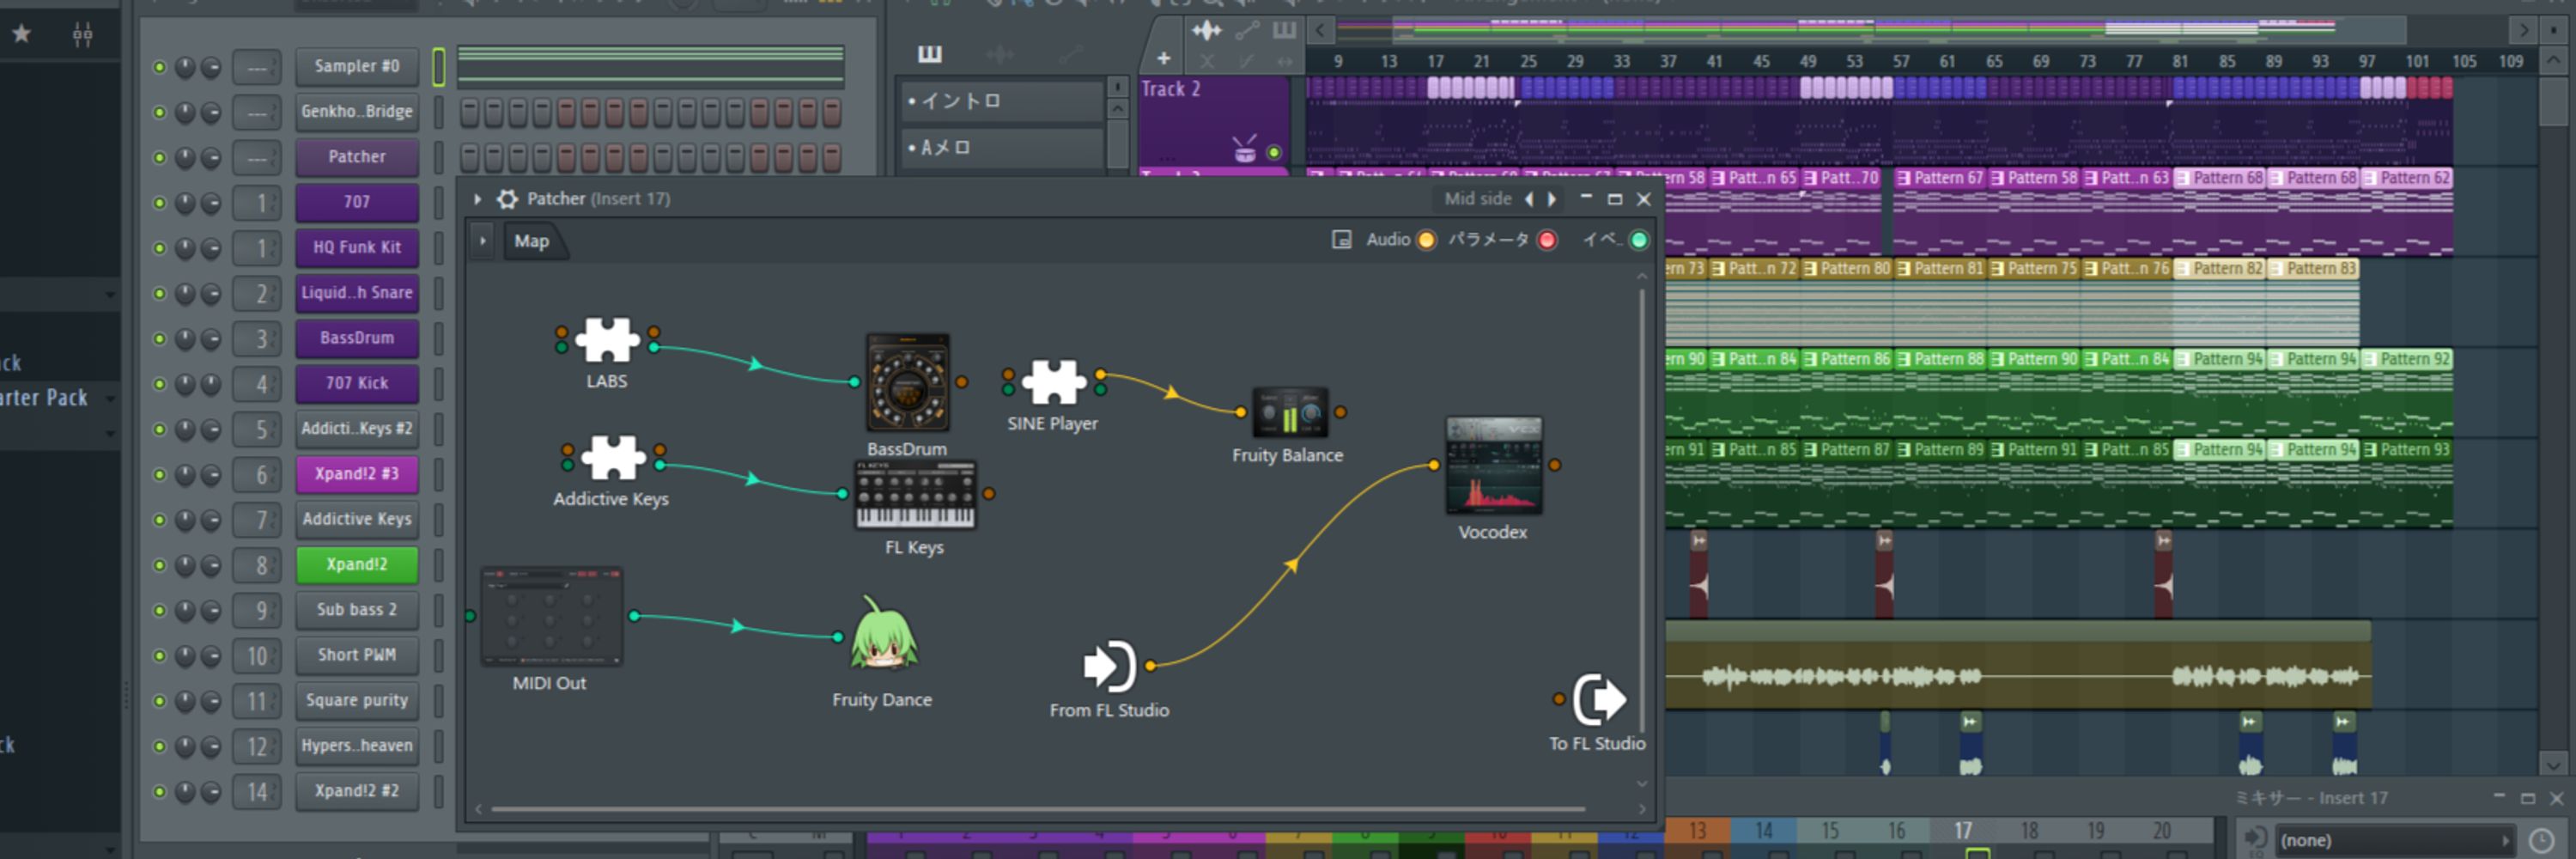
Task: Select the Aメロ picker item
Action: pyautogui.click(x=1001, y=147)
